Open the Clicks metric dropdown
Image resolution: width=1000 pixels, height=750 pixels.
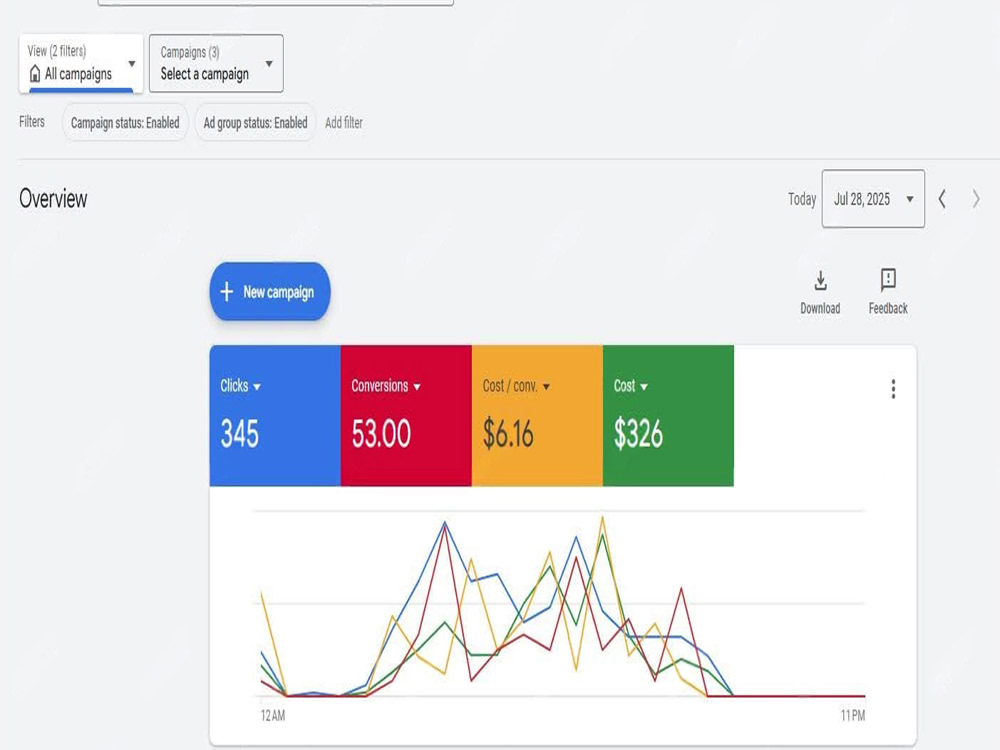coord(240,386)
